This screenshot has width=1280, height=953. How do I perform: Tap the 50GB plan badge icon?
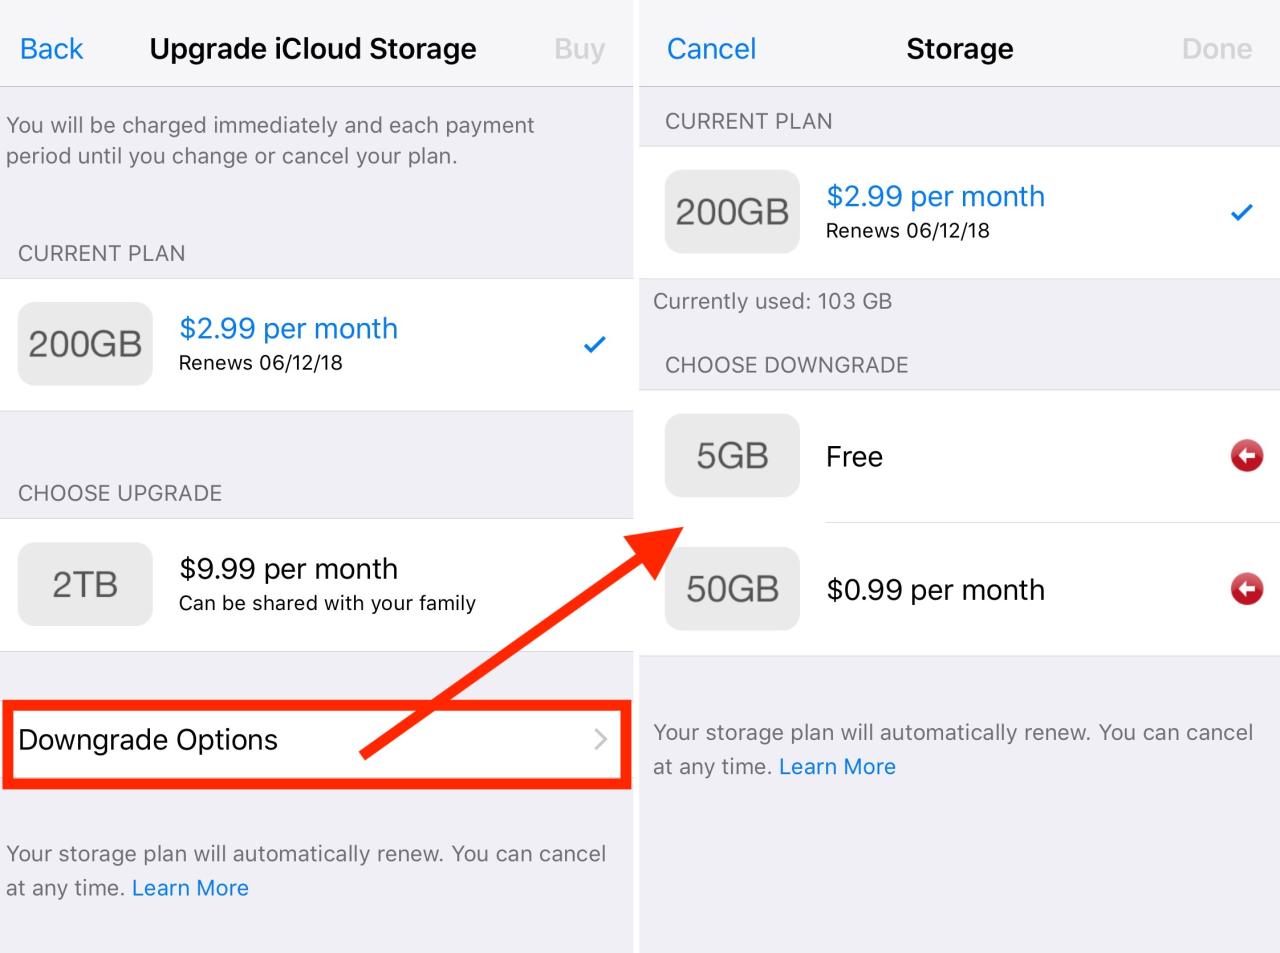[732, 589]
